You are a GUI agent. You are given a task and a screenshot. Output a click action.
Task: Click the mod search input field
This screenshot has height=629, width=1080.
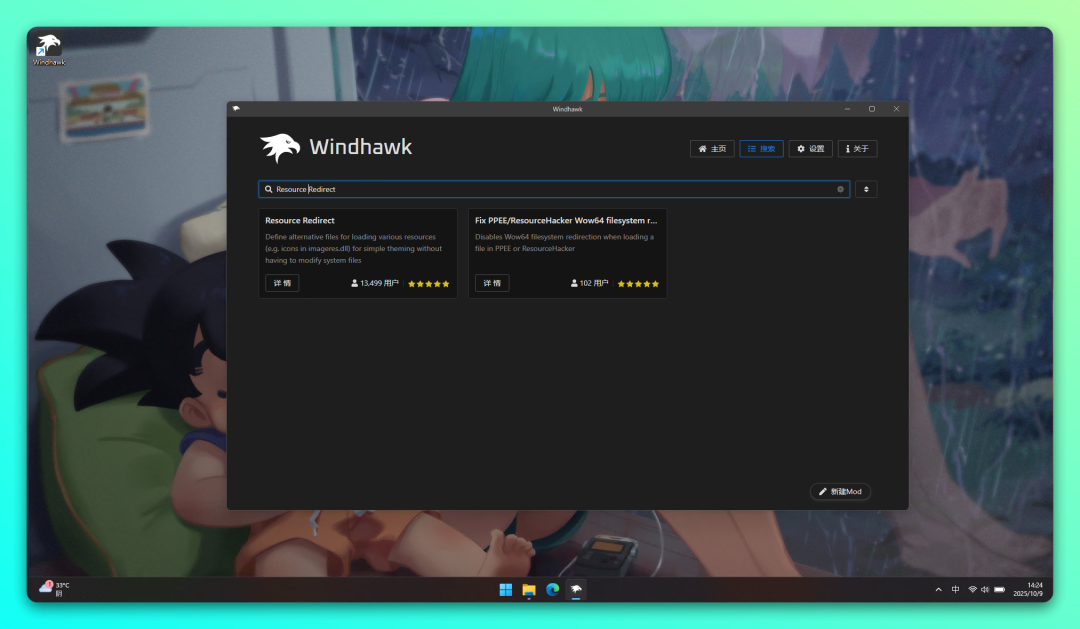click(550, 189)
